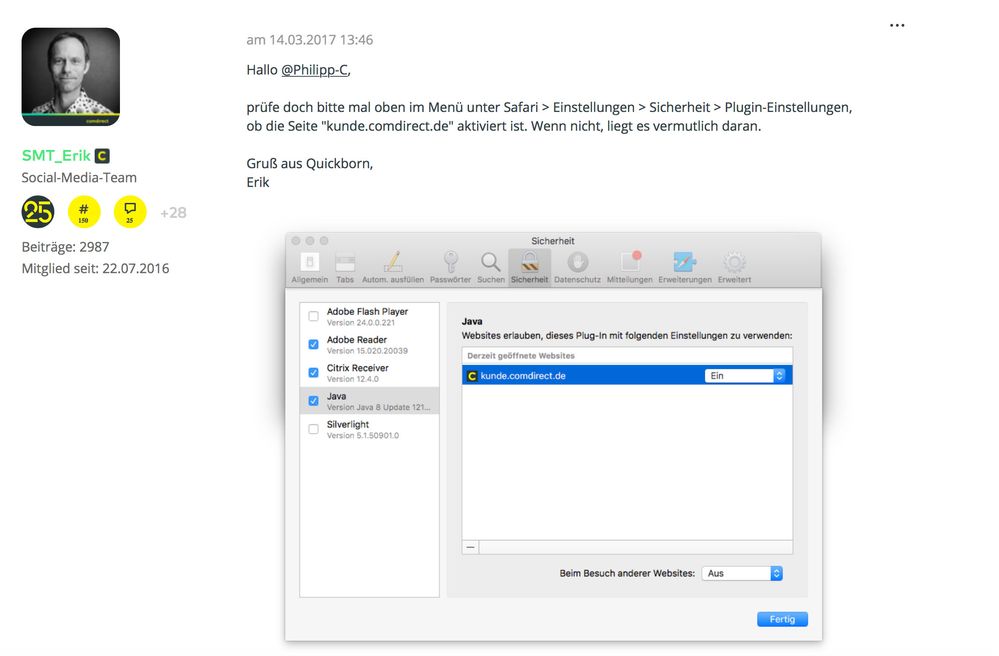
Task: Open the 'Ein' dropdown for kunde.comdirect.de
Action: pos(745,376)
